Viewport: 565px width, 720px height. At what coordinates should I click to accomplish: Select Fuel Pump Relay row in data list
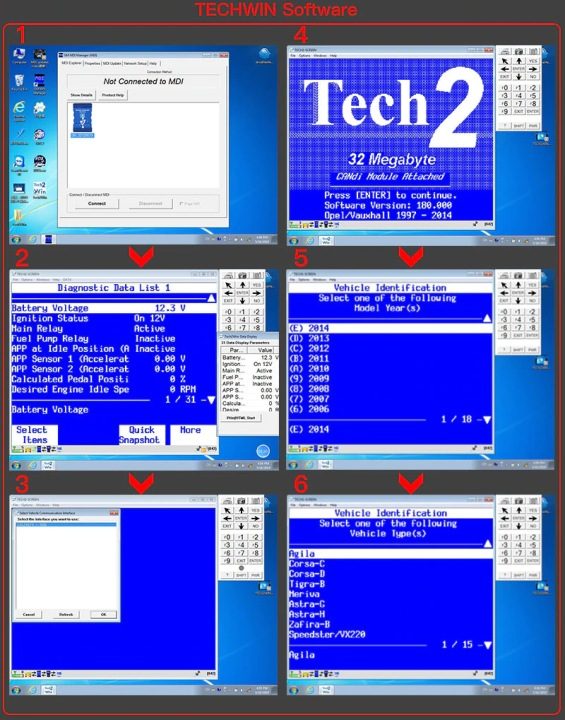(113, 338)
